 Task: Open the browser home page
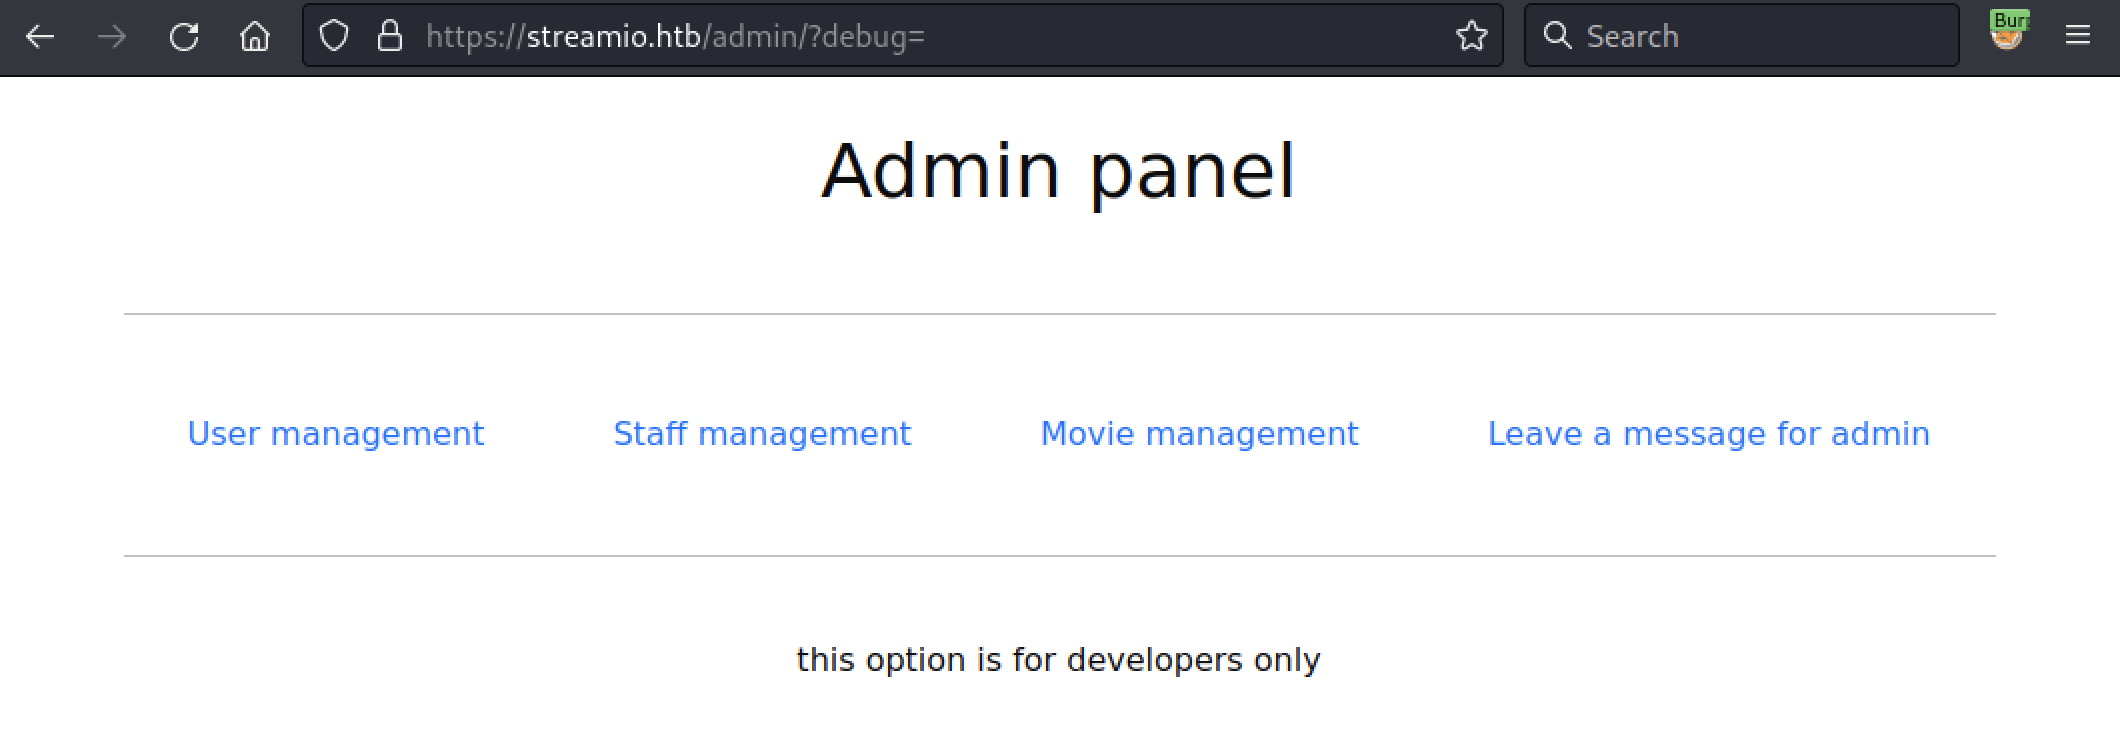coord(255,37)
